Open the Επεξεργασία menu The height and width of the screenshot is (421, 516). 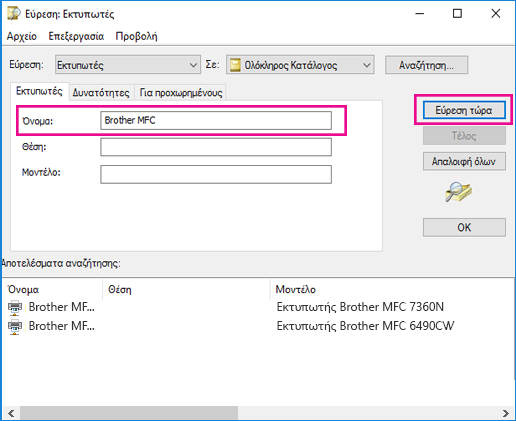[x=76, y=36]
